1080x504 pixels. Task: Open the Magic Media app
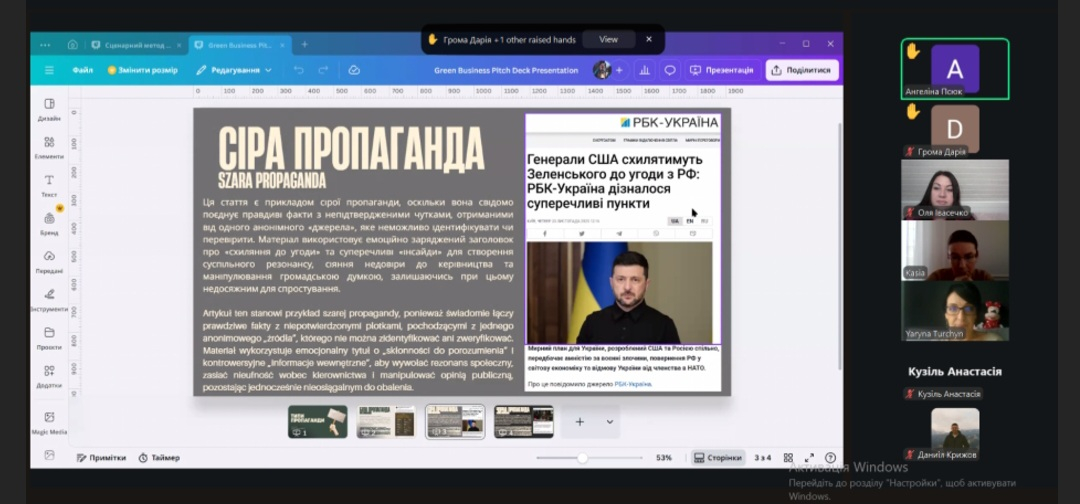point(49,423)
